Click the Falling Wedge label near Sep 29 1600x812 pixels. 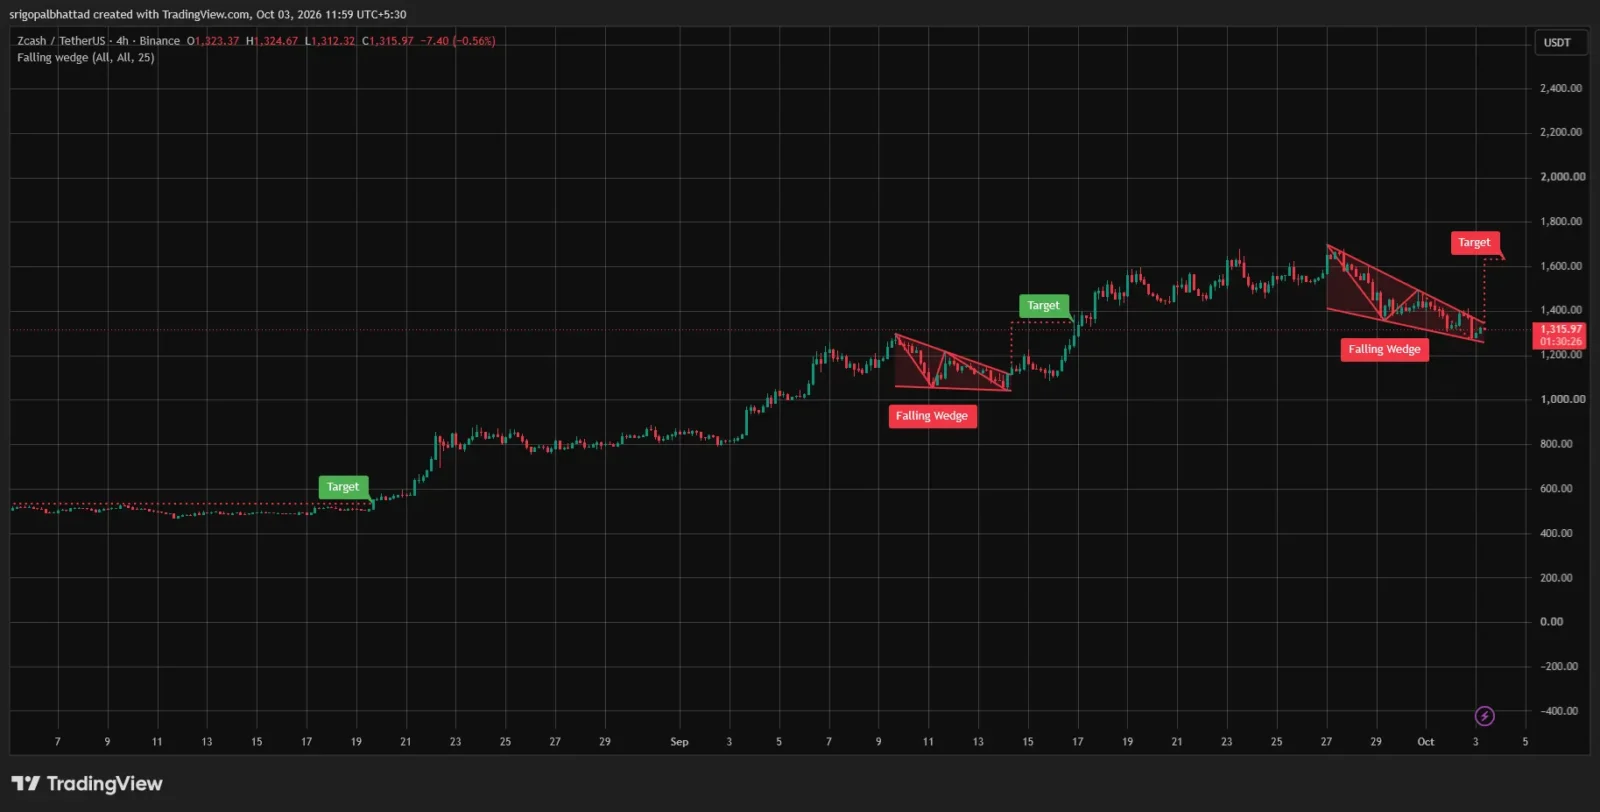(x=1384, y=349)
